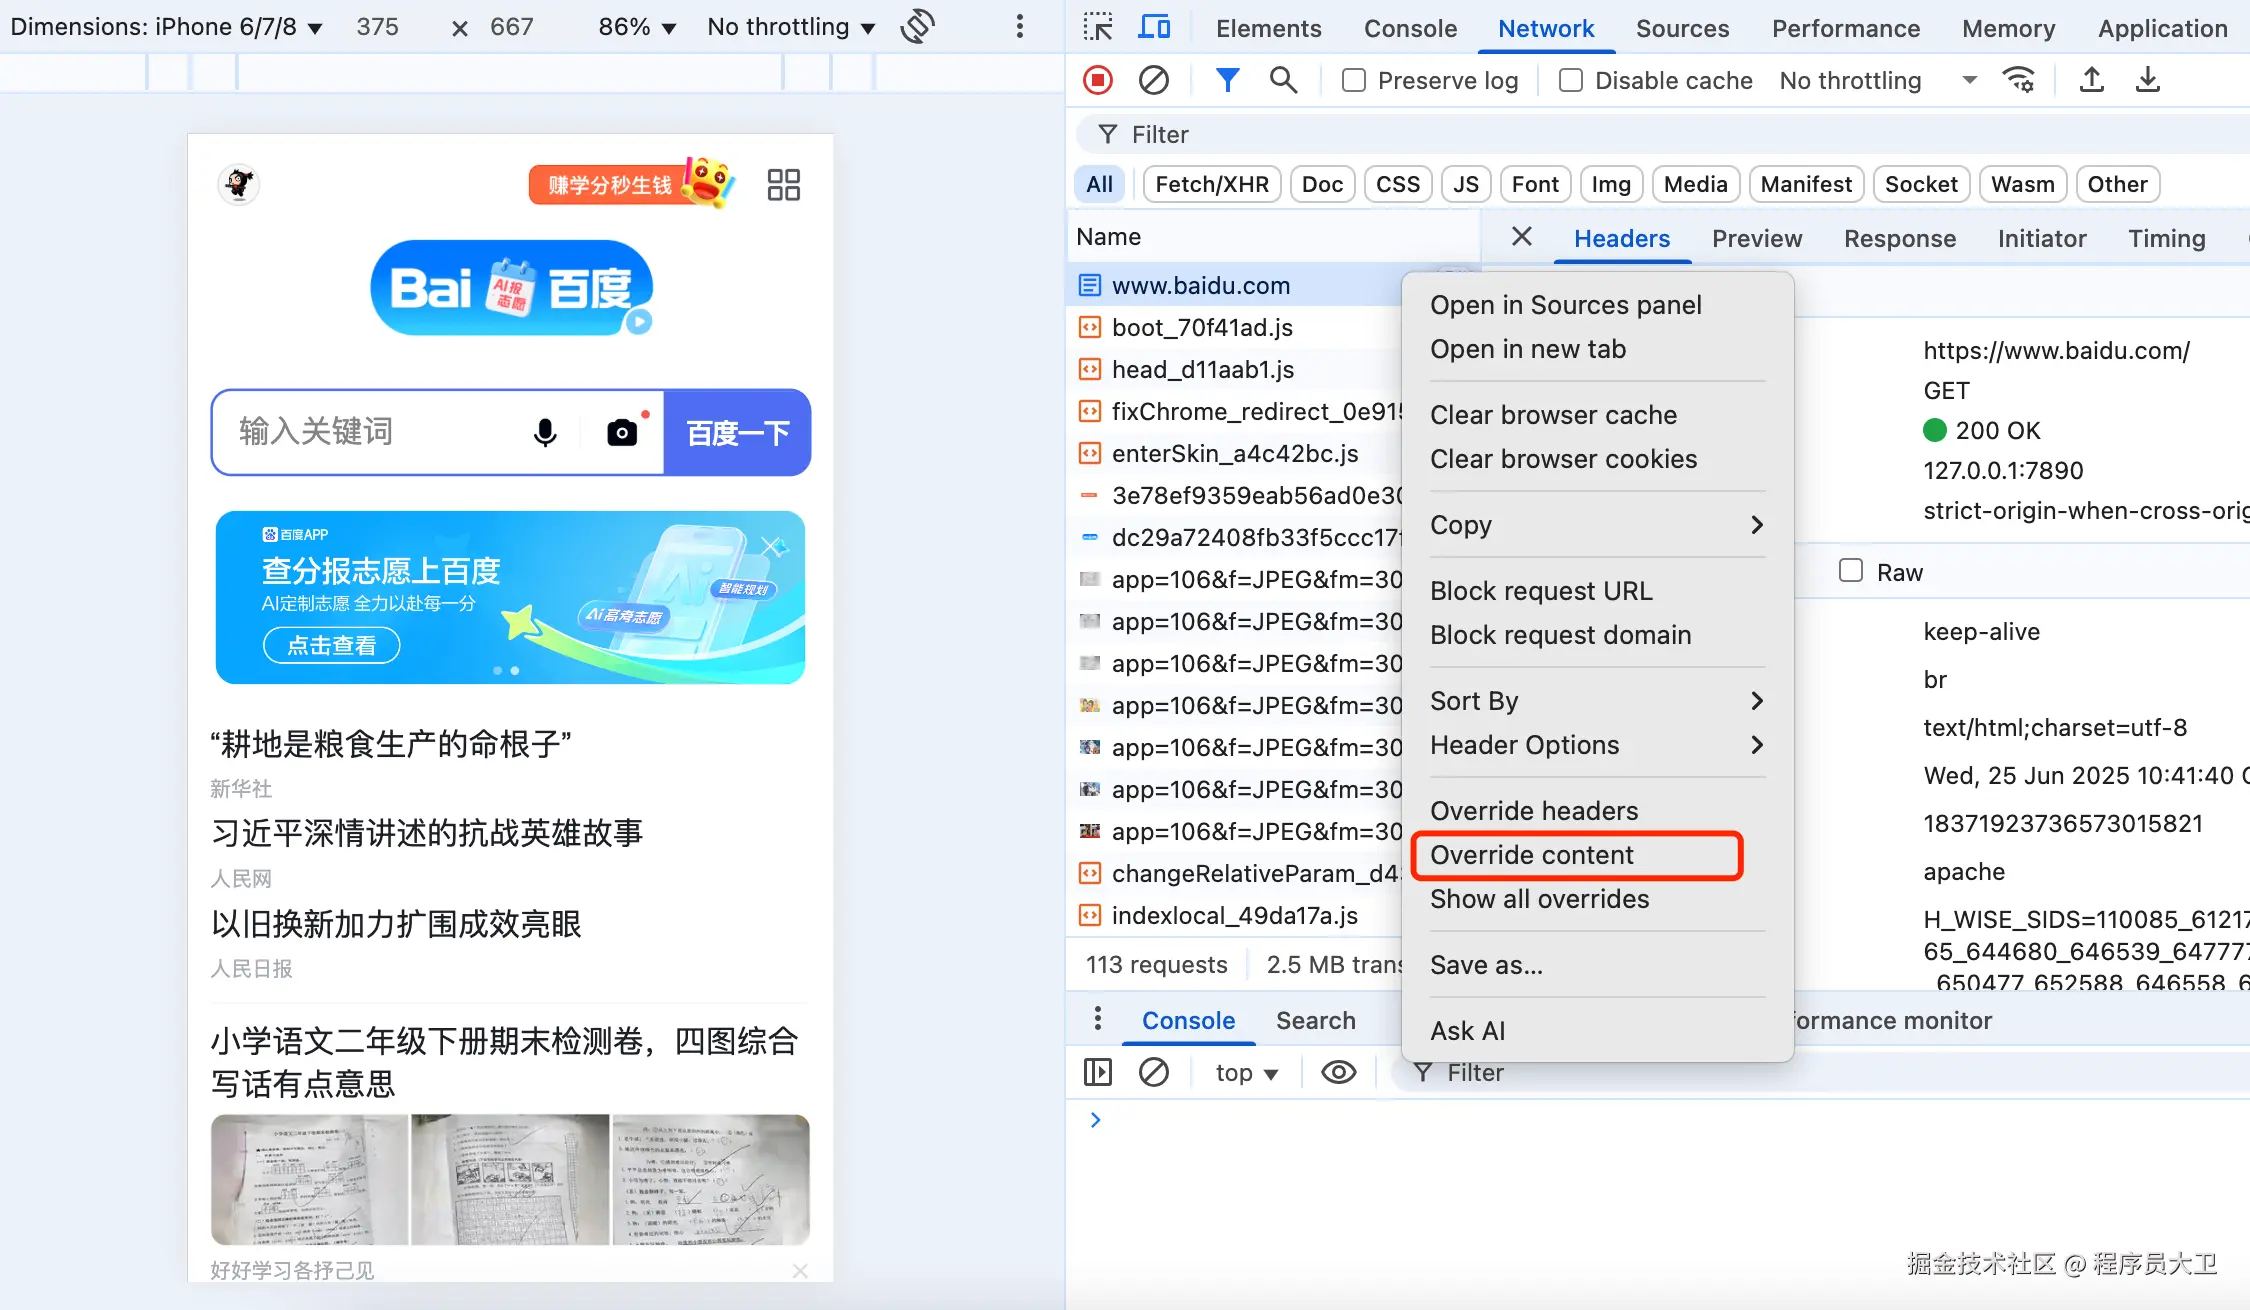Screen dimensions: 2250x1310
Task: Click the 百度一下 search button
Action: point(738,432)
